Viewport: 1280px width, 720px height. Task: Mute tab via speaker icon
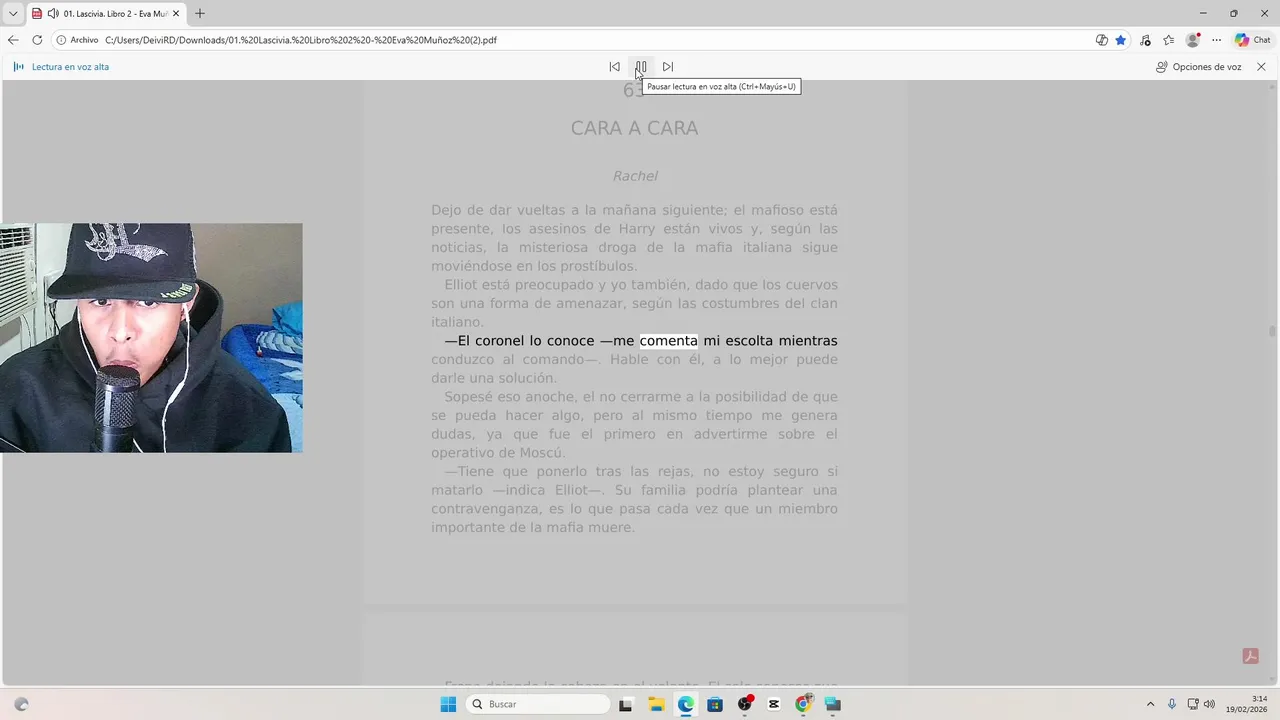[52, 14]
